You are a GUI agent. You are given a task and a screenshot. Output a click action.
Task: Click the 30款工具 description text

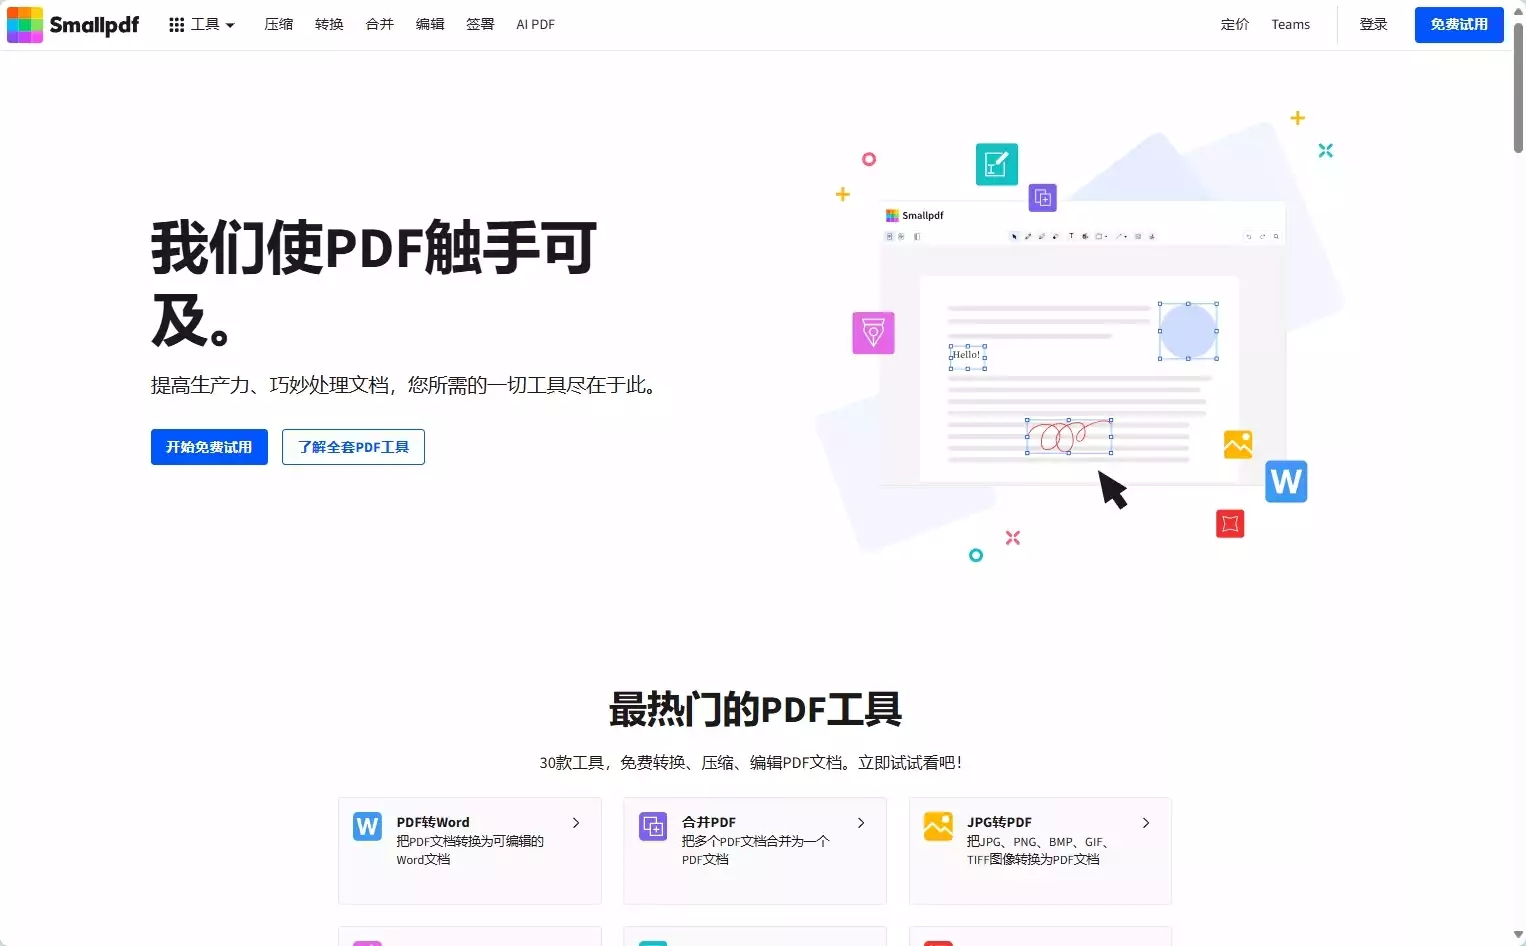(751, 762)
